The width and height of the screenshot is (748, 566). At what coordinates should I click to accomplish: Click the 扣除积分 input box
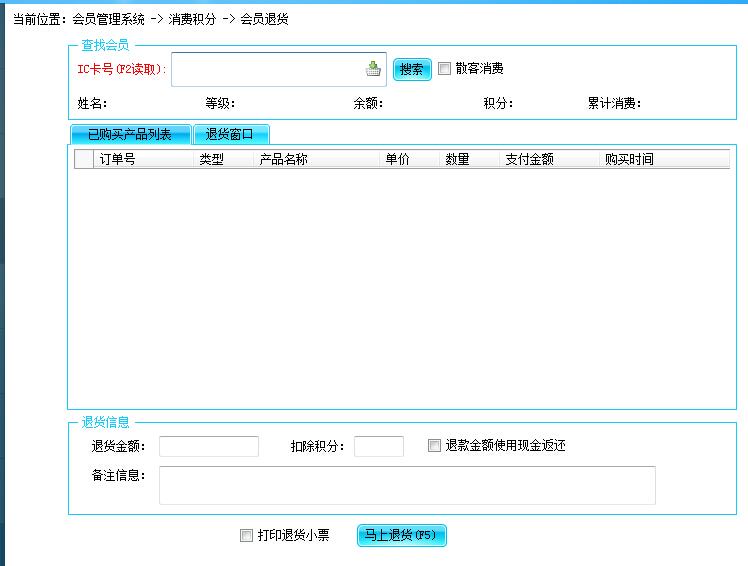(378, 446)
